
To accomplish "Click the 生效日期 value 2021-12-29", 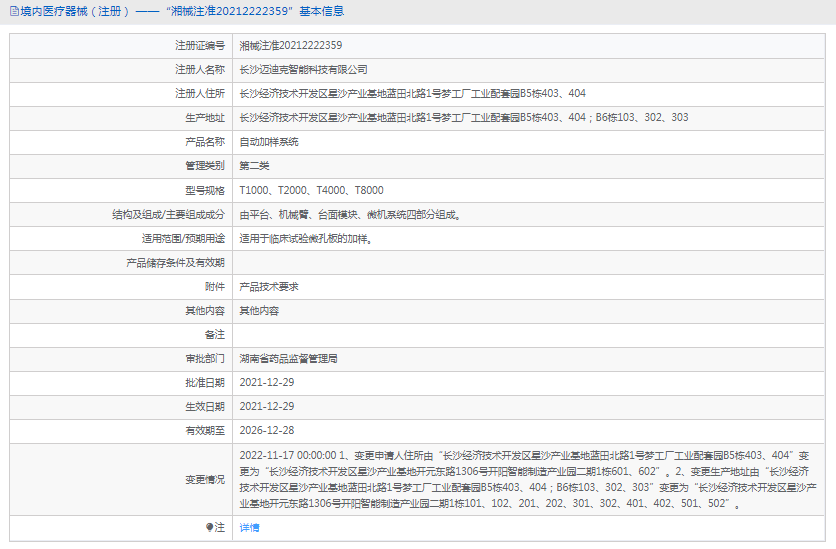I will pos(267,407).
